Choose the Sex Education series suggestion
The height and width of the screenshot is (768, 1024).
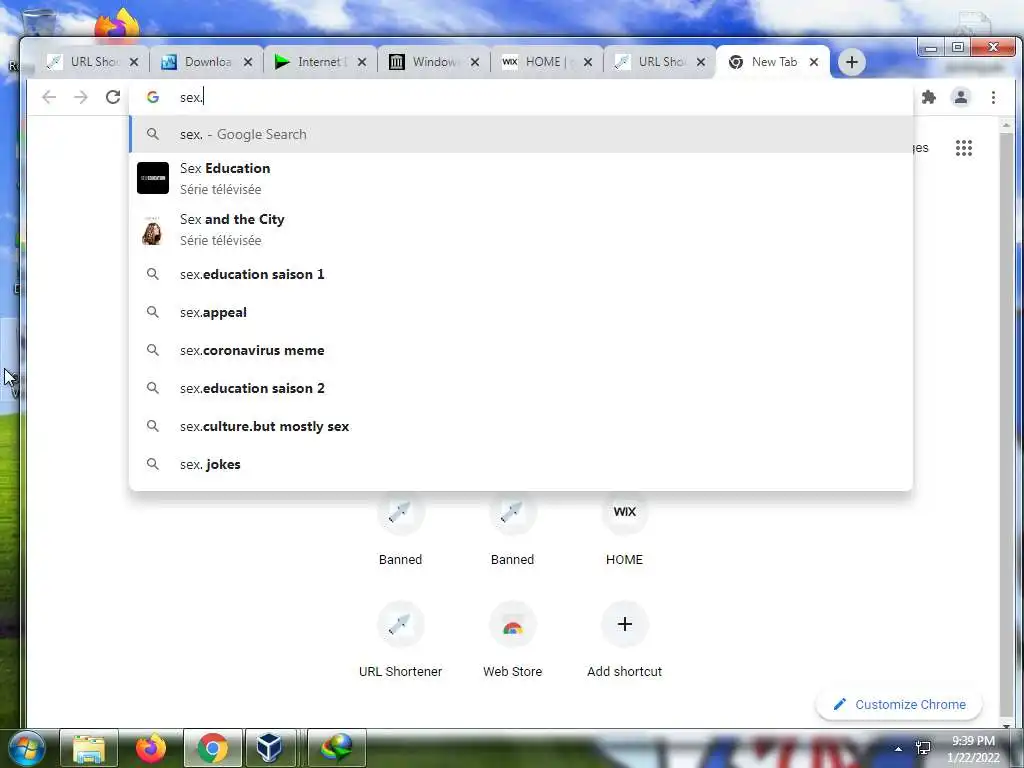521,178
